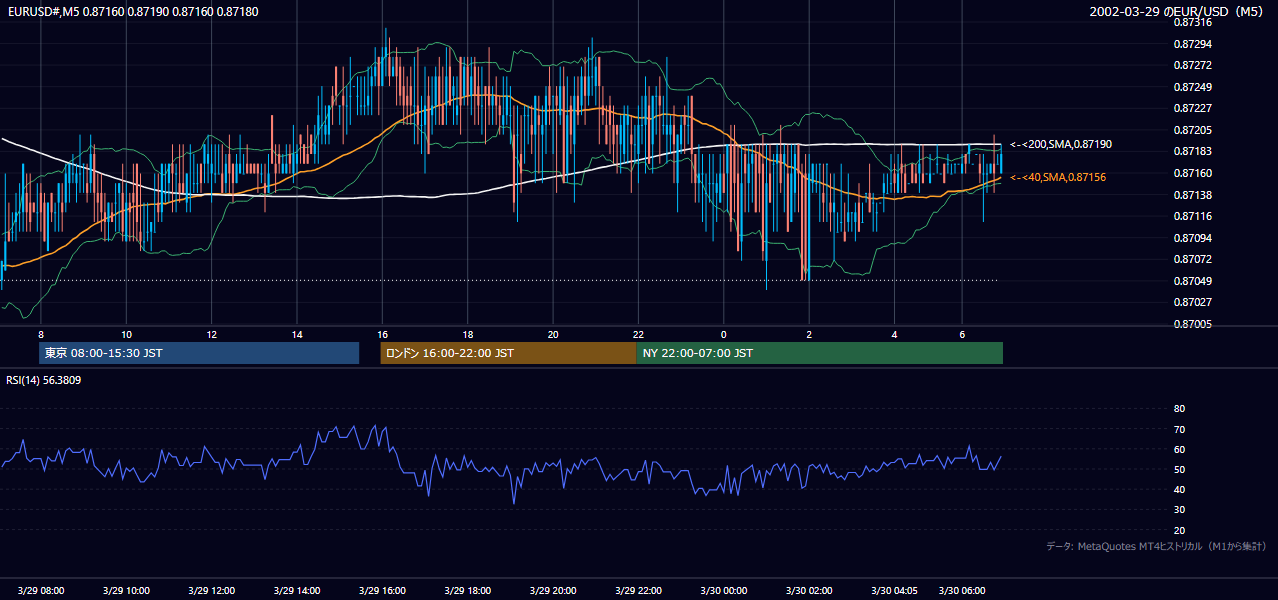Click price axis label 0.87160
The width and height of the screenshot is (1278, 600).
[x=1192, y=173]
